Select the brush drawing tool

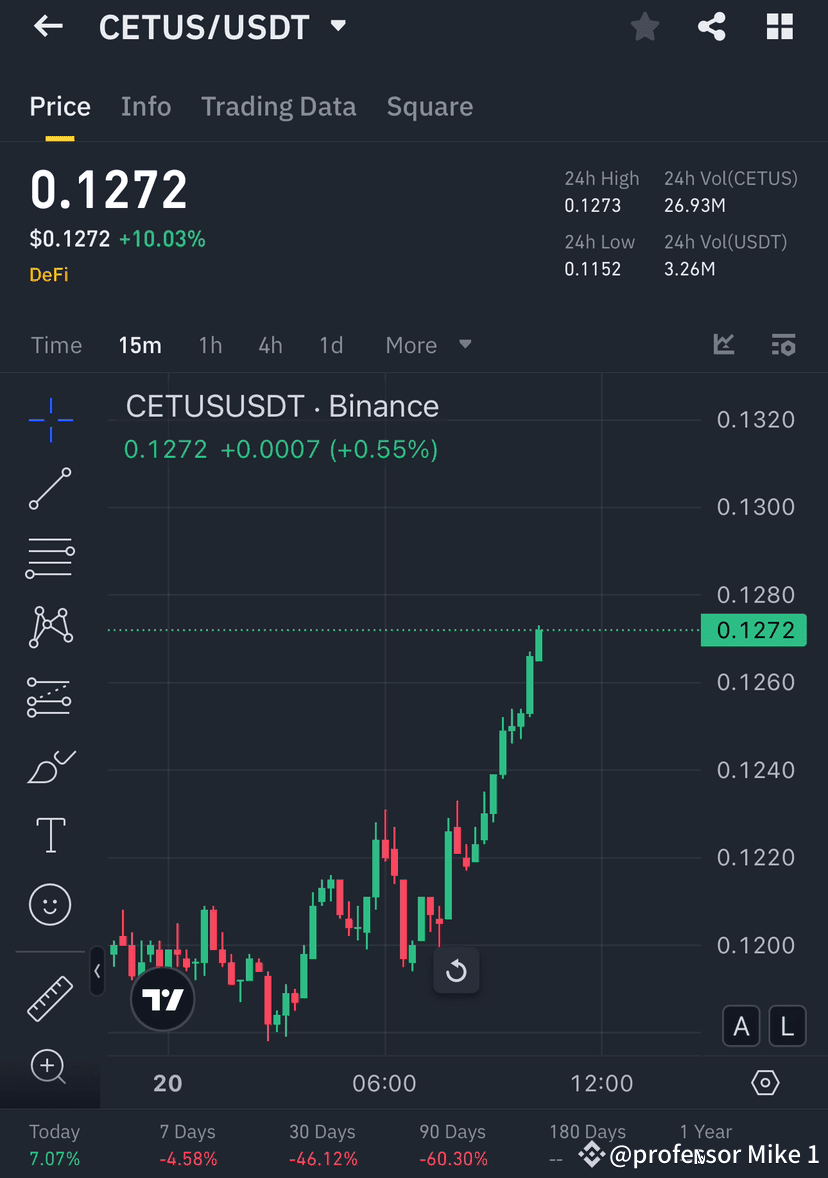tap(49, 765)
